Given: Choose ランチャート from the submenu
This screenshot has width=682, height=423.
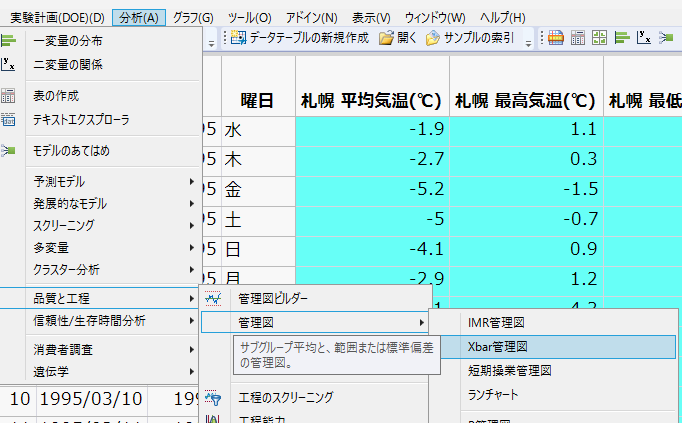Looking at the screenshot, I should [x=493, y=395].
